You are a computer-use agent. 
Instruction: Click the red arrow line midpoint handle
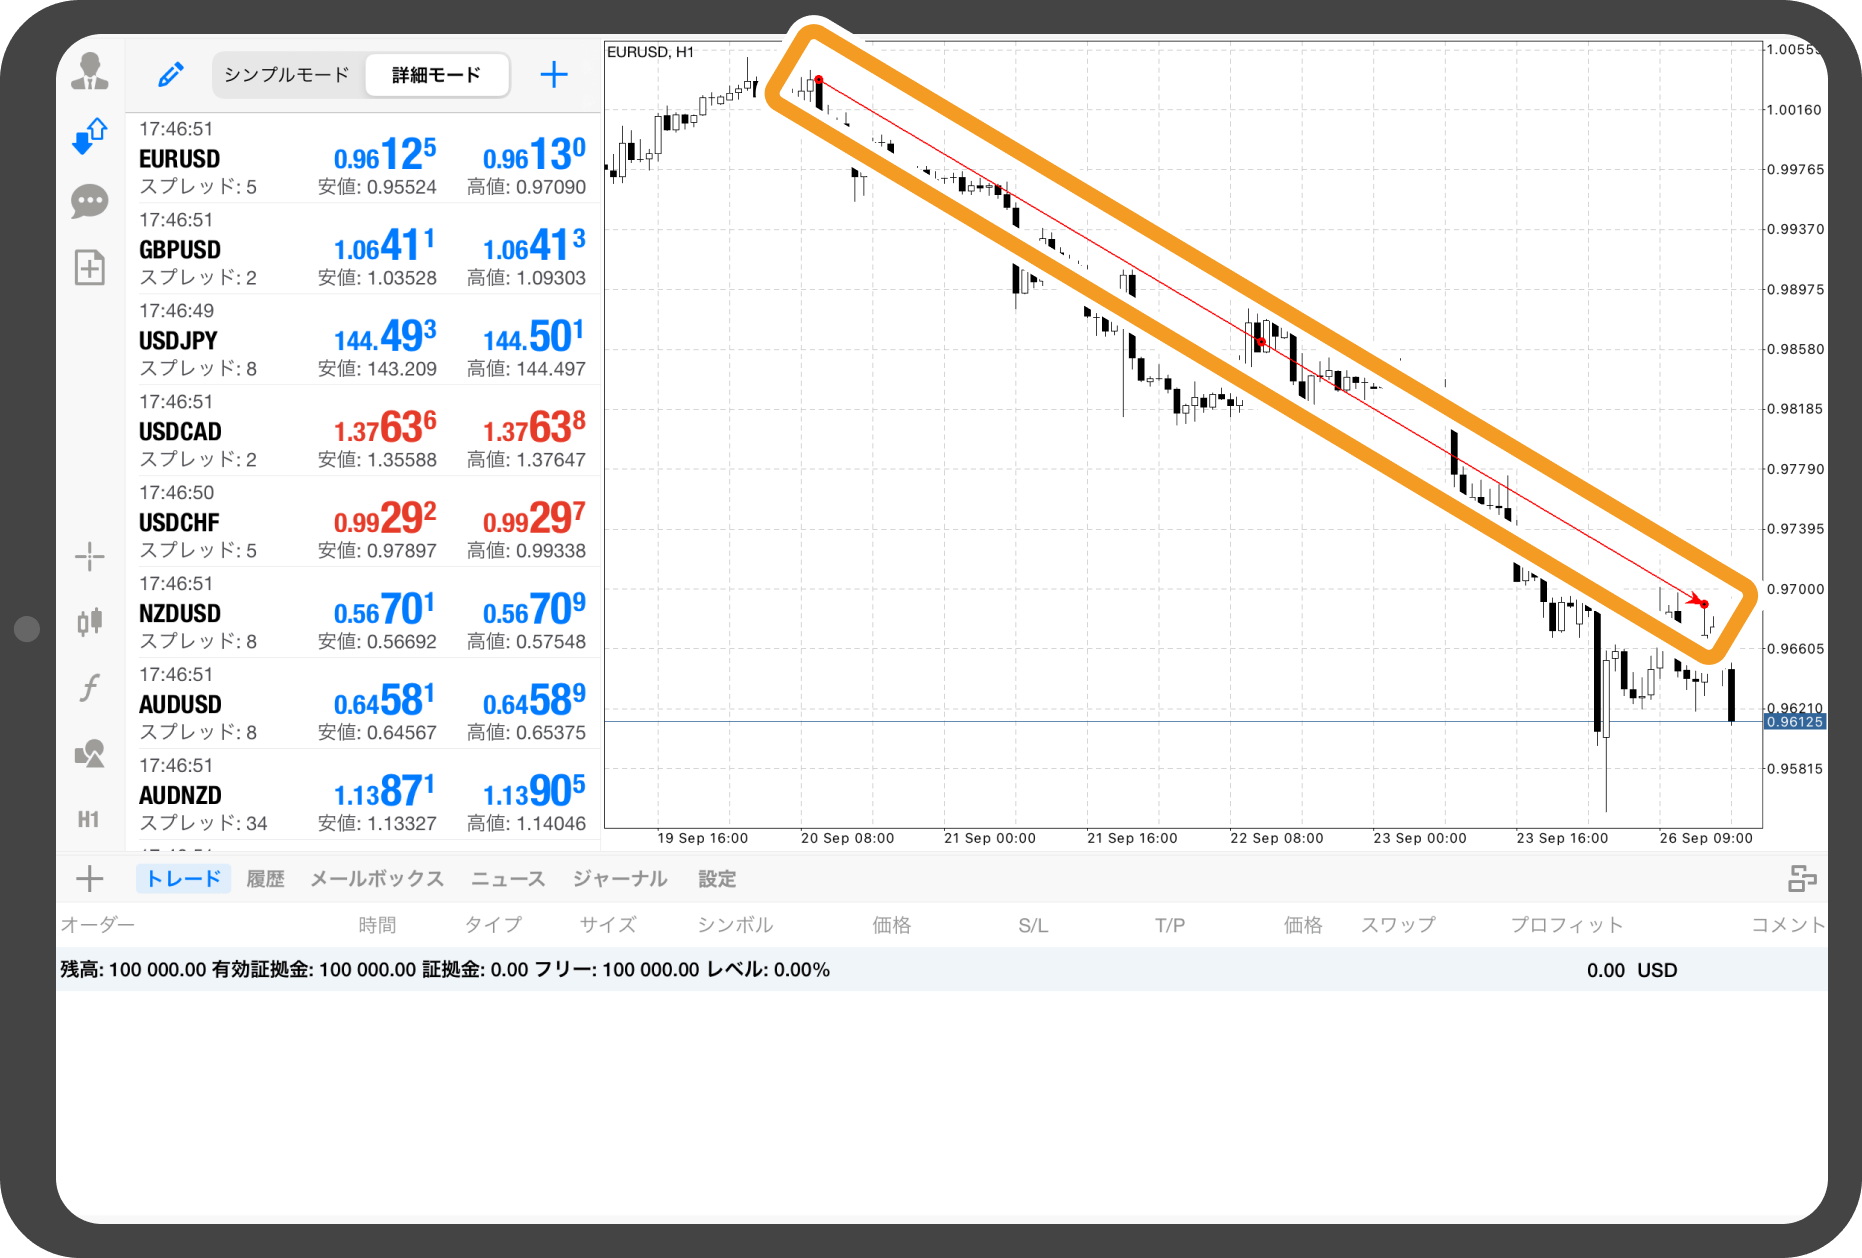1262,342
